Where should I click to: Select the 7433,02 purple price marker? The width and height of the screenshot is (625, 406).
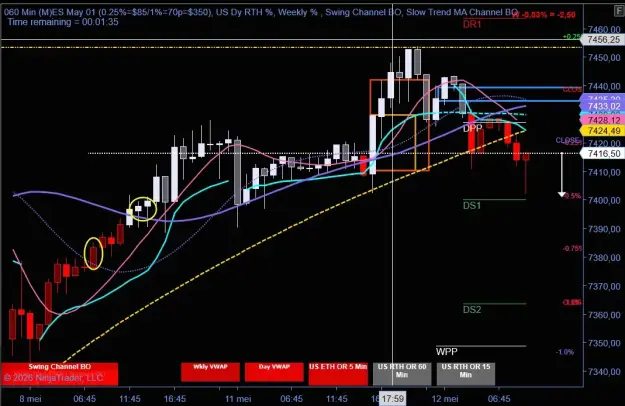click(603, 106)
